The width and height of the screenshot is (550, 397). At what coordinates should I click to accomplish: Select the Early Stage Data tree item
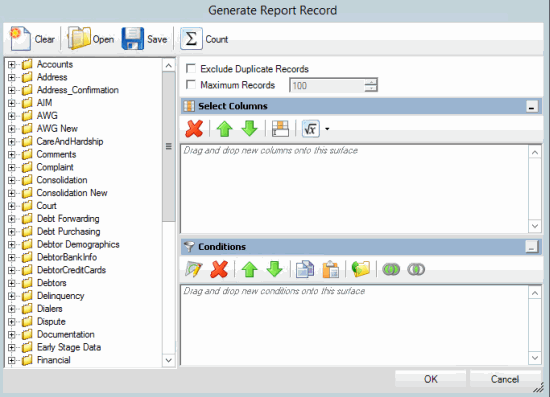69,348
